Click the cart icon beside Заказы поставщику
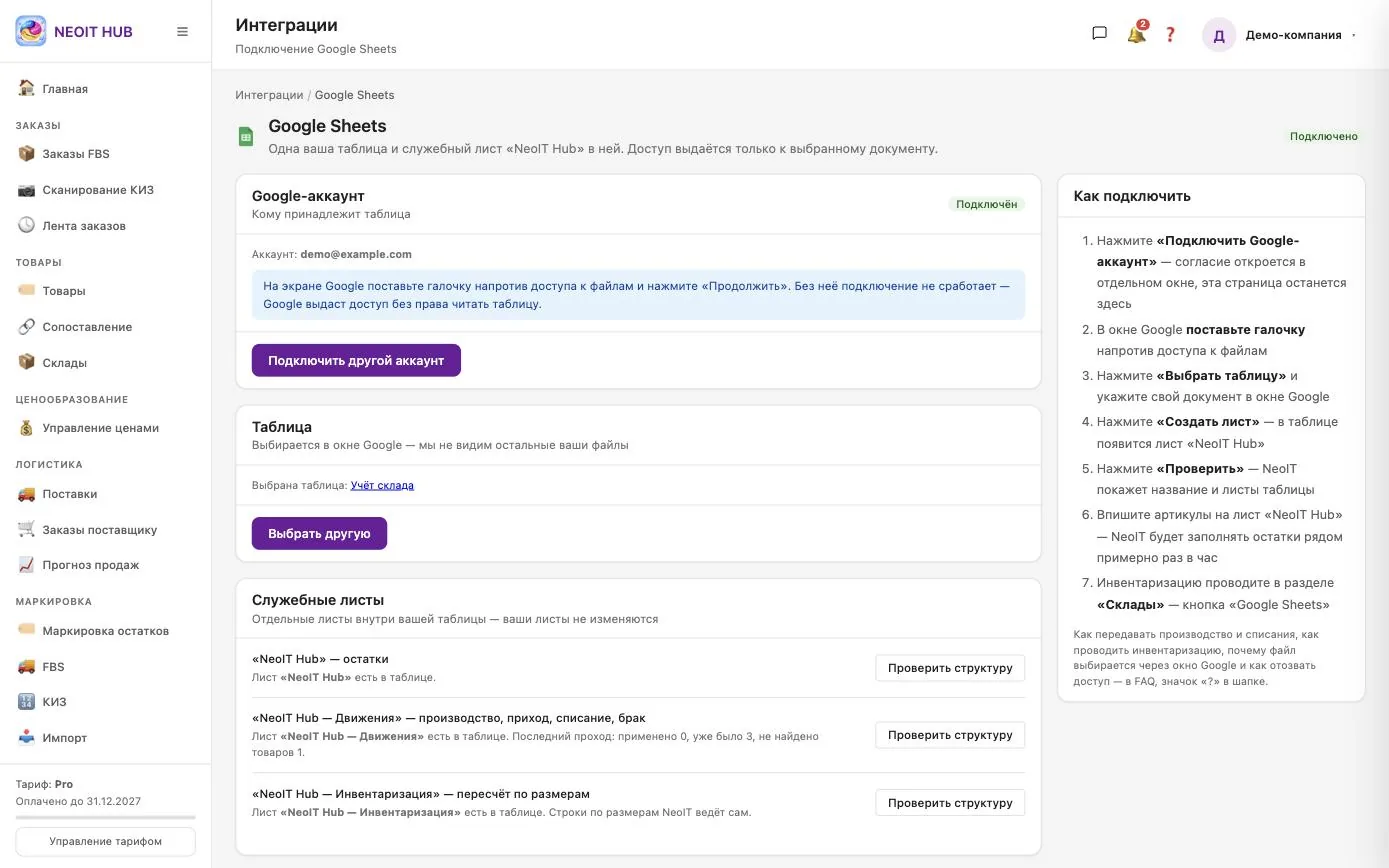 click(27, 529)
